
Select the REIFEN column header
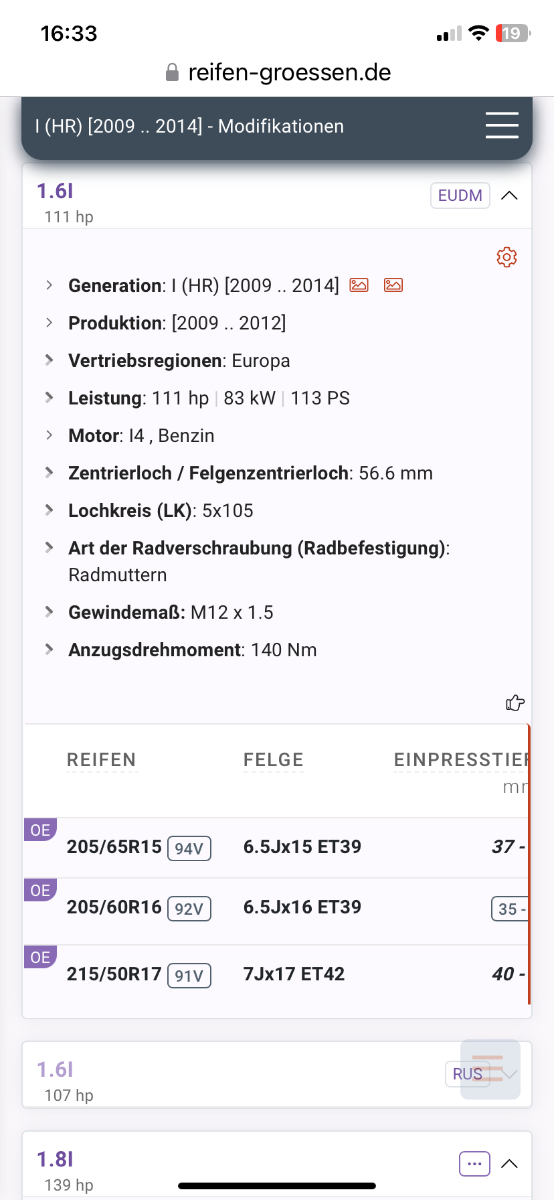click(x=102, y=760)
